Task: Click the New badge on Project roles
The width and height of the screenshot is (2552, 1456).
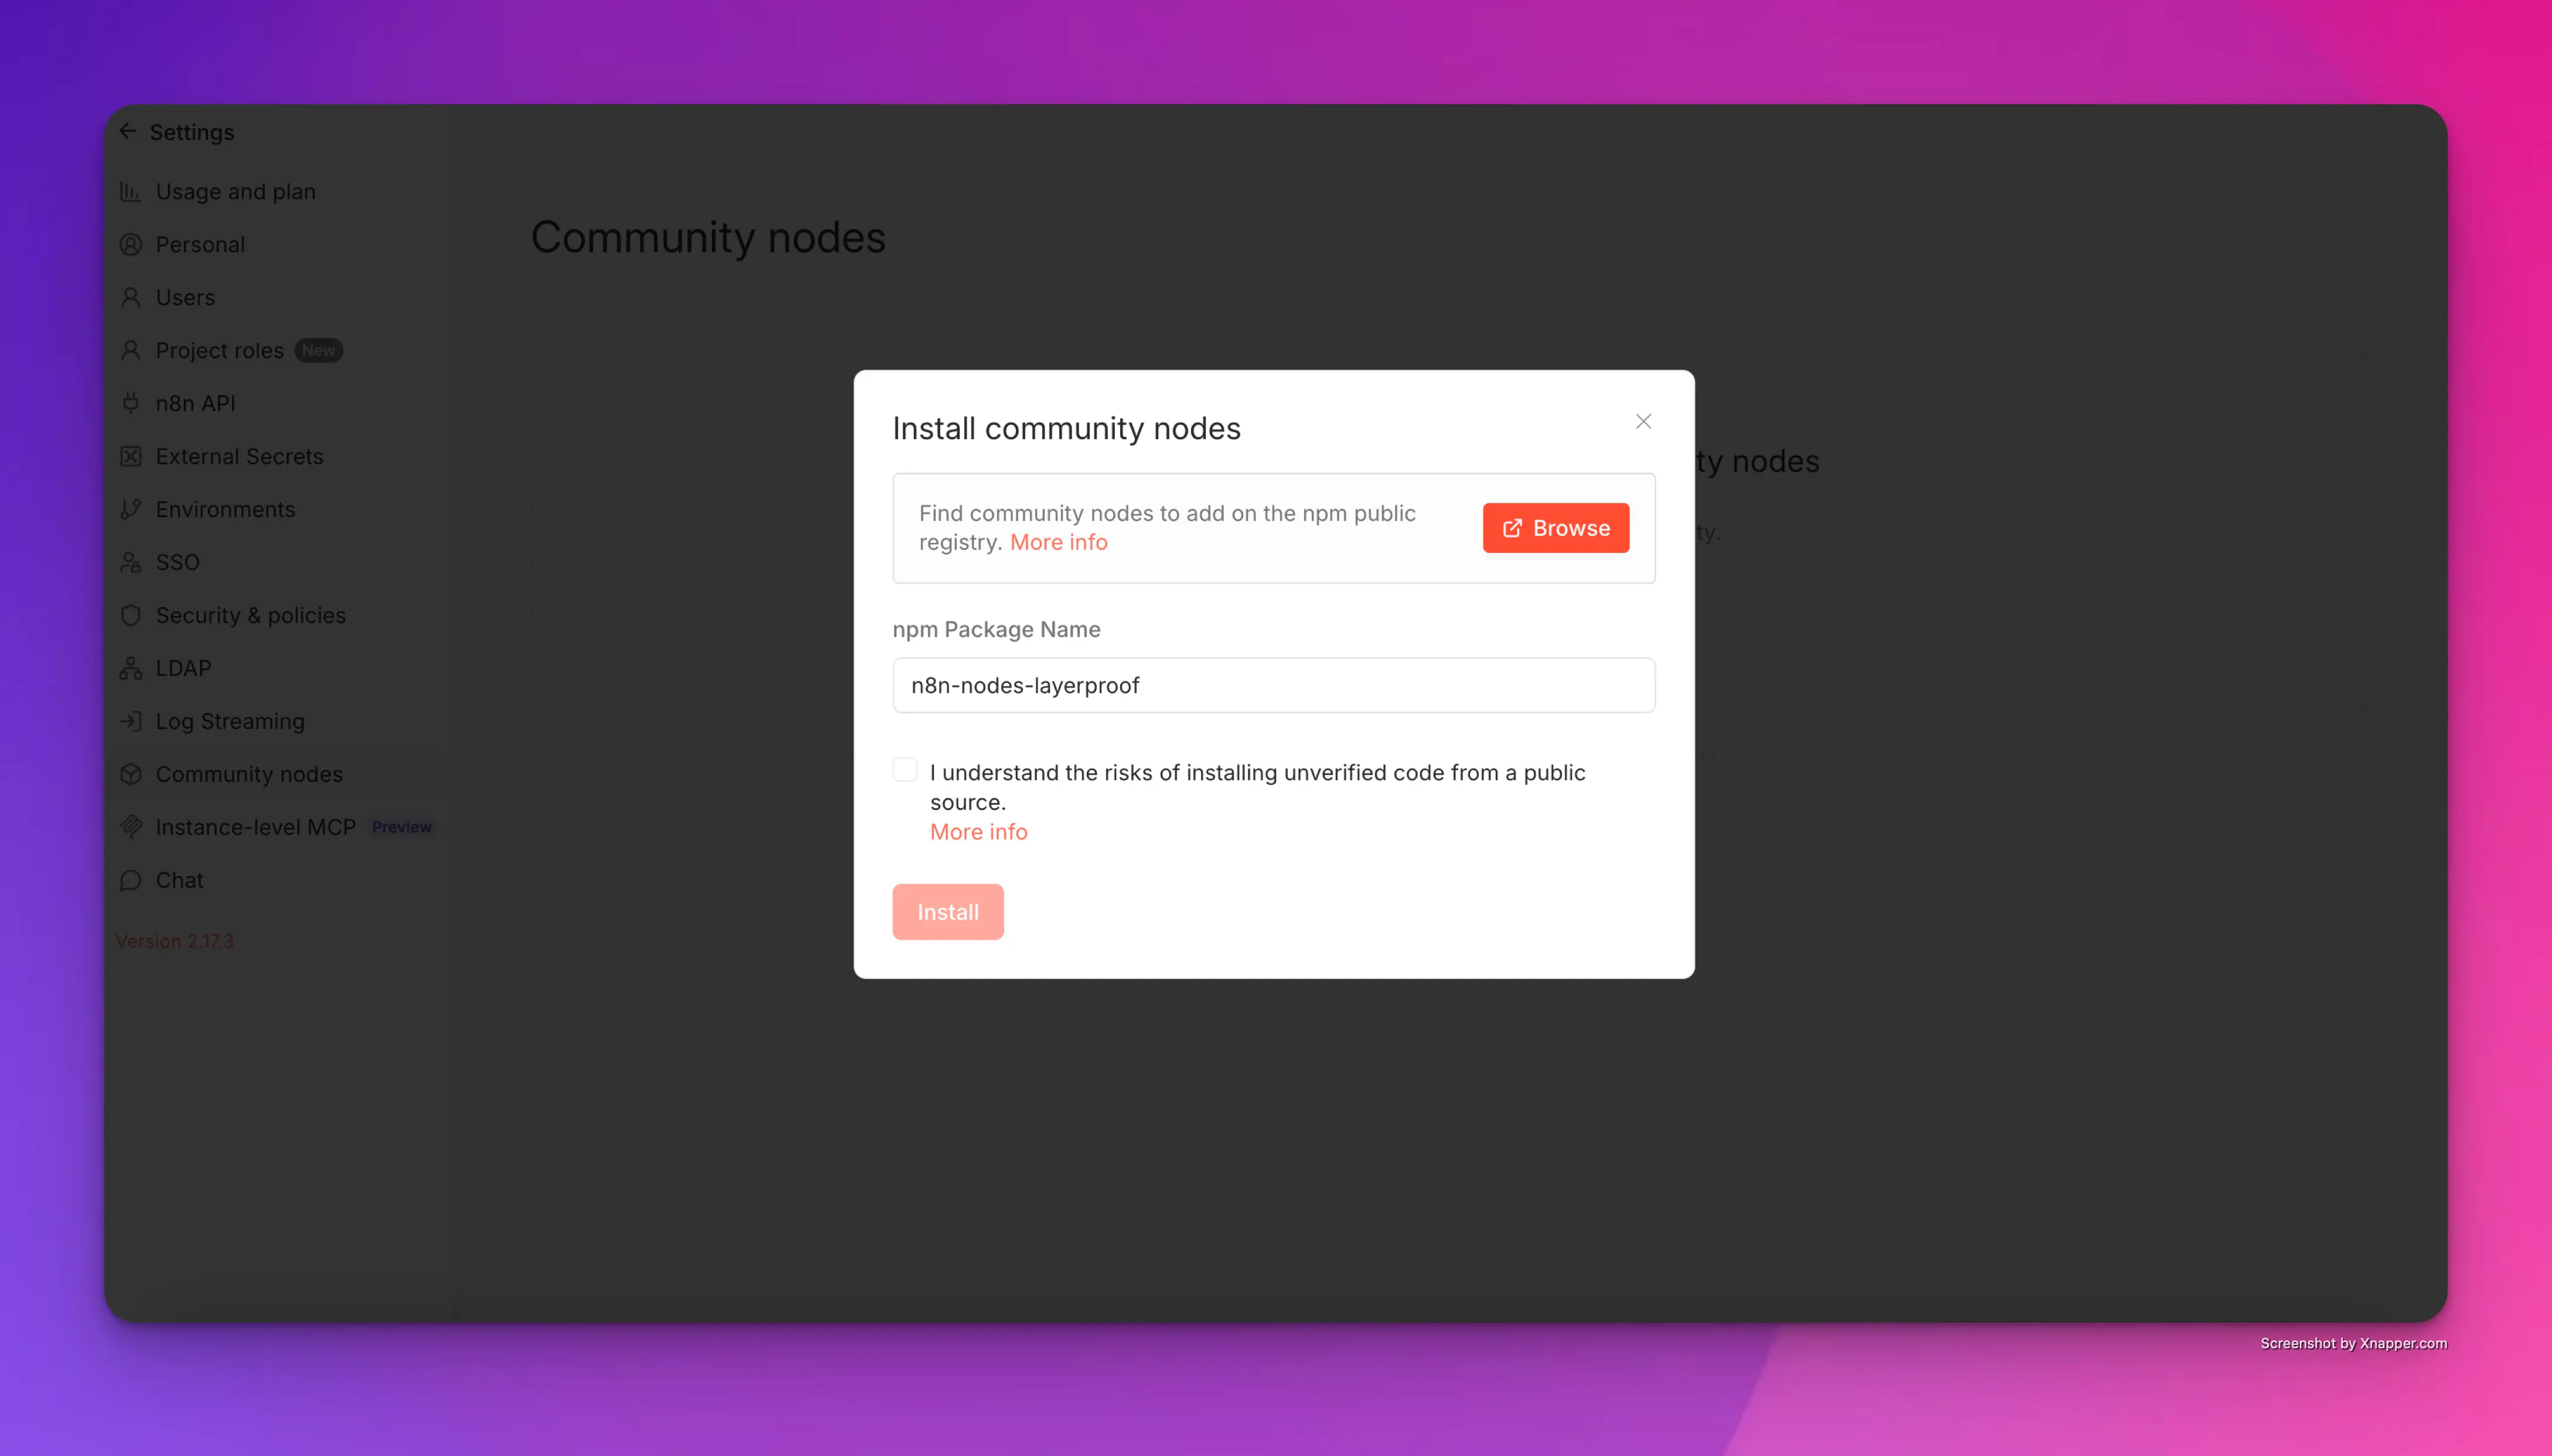Action: (x=318, y=350)
